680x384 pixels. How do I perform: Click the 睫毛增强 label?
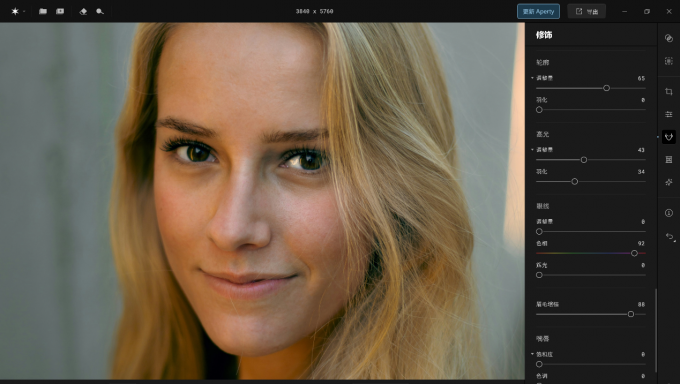547,304
